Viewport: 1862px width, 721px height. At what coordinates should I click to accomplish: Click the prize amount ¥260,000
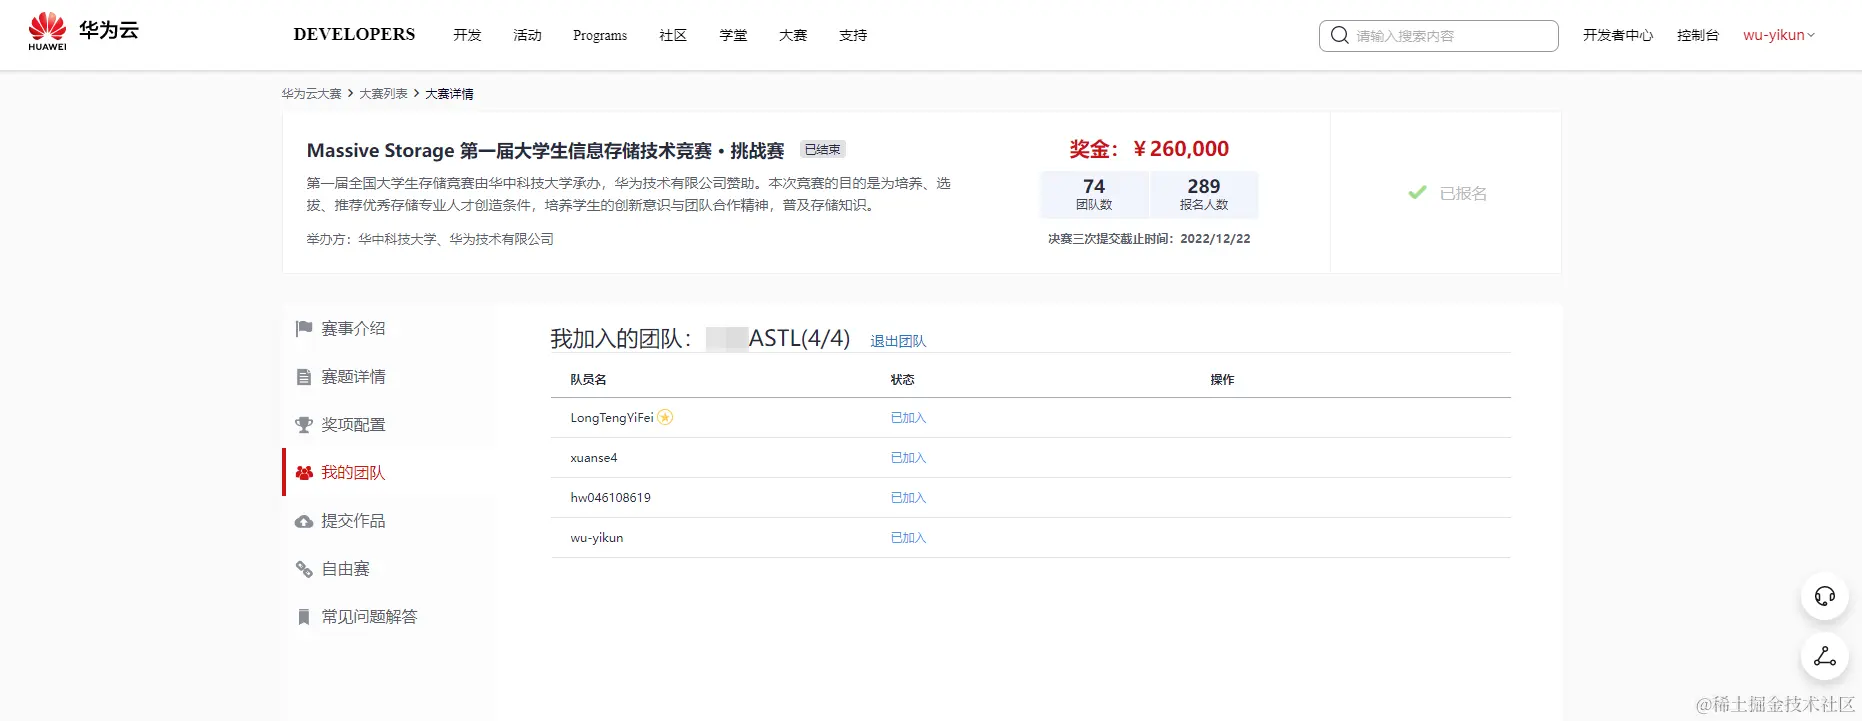(1181, 149)
